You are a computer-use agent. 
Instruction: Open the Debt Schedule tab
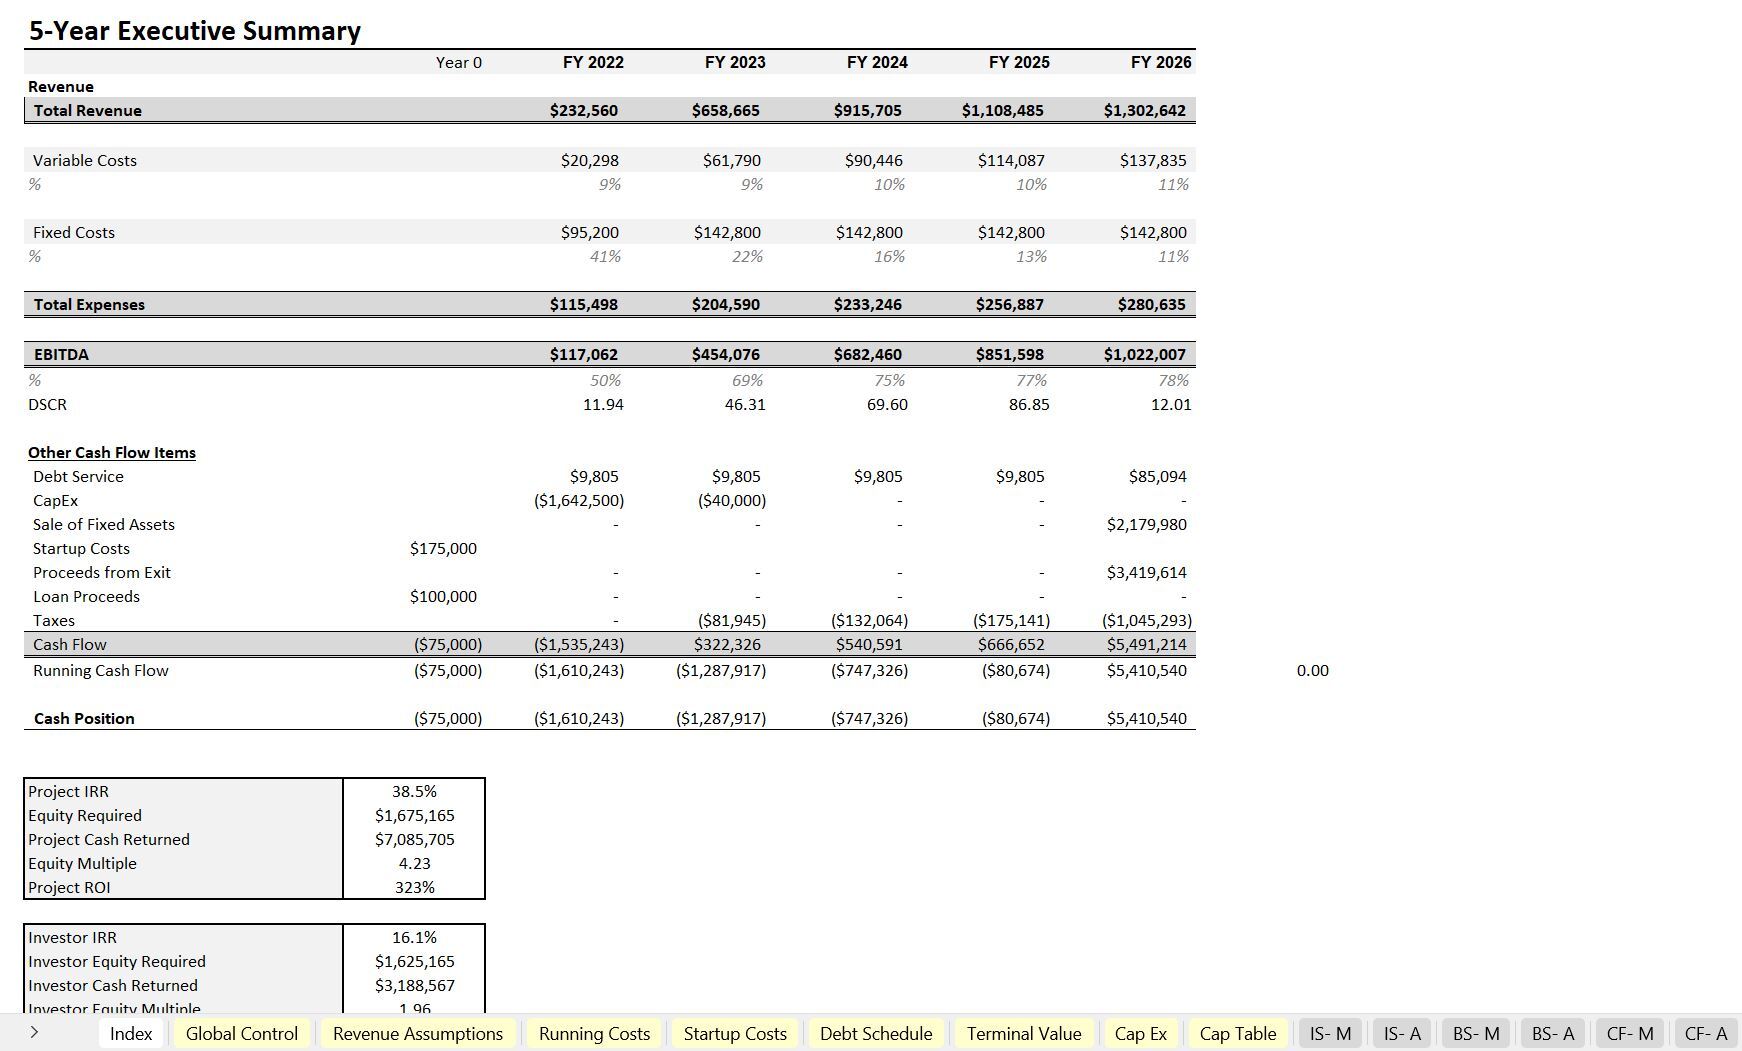click(x=876, y=1034)
